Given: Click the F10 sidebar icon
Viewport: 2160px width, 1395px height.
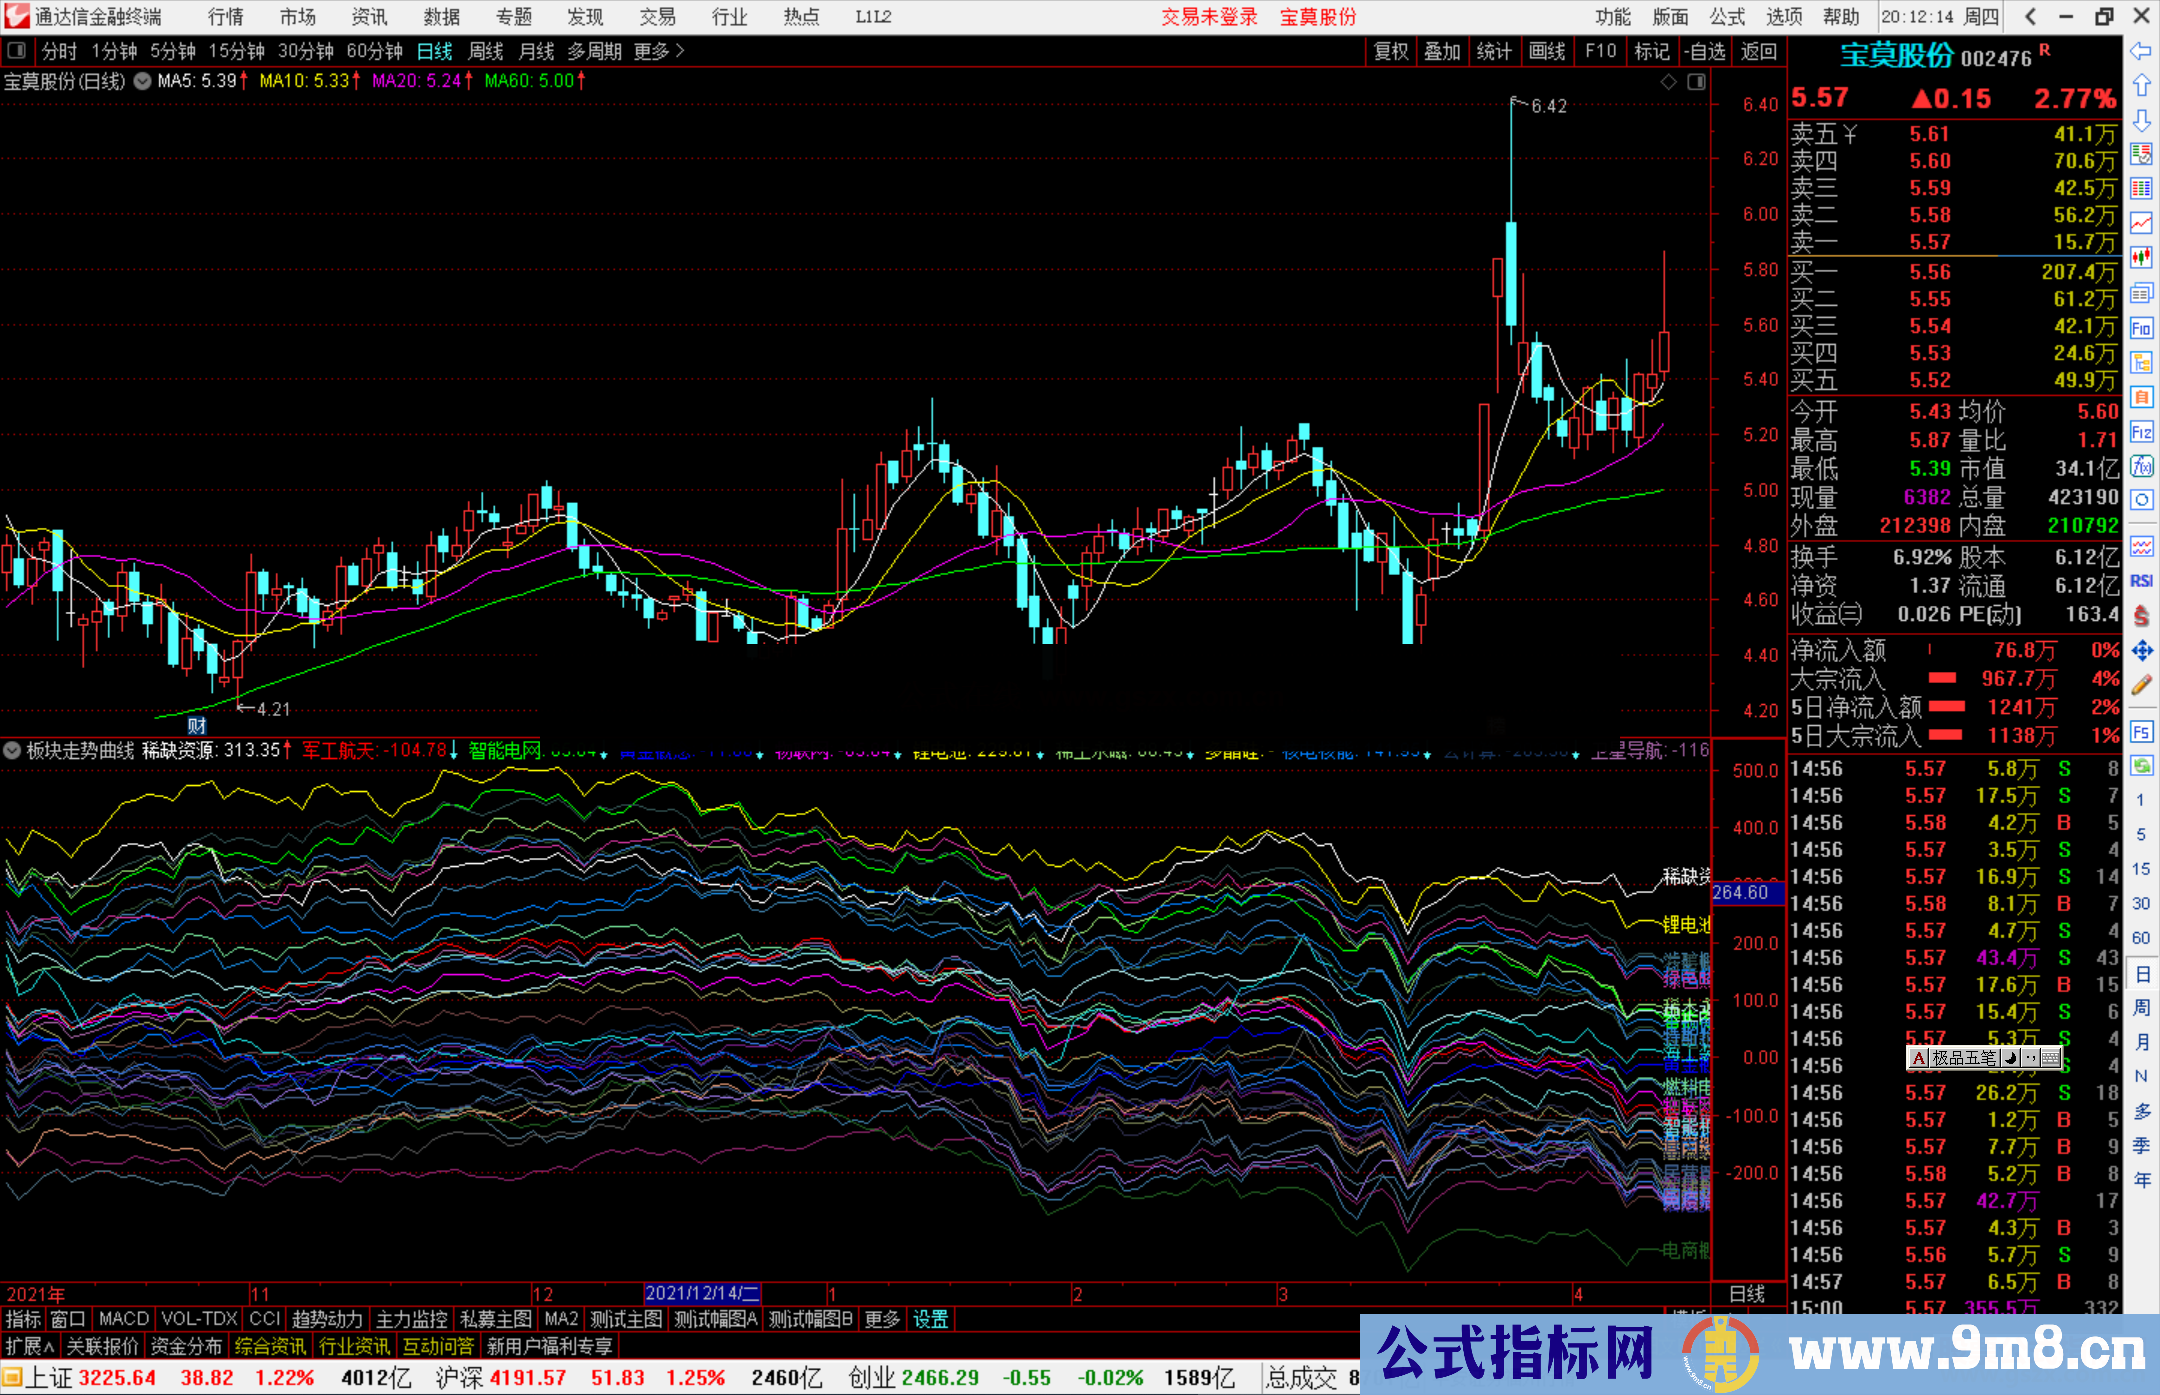Looking at the screenshot, I should pos(2141,328).
